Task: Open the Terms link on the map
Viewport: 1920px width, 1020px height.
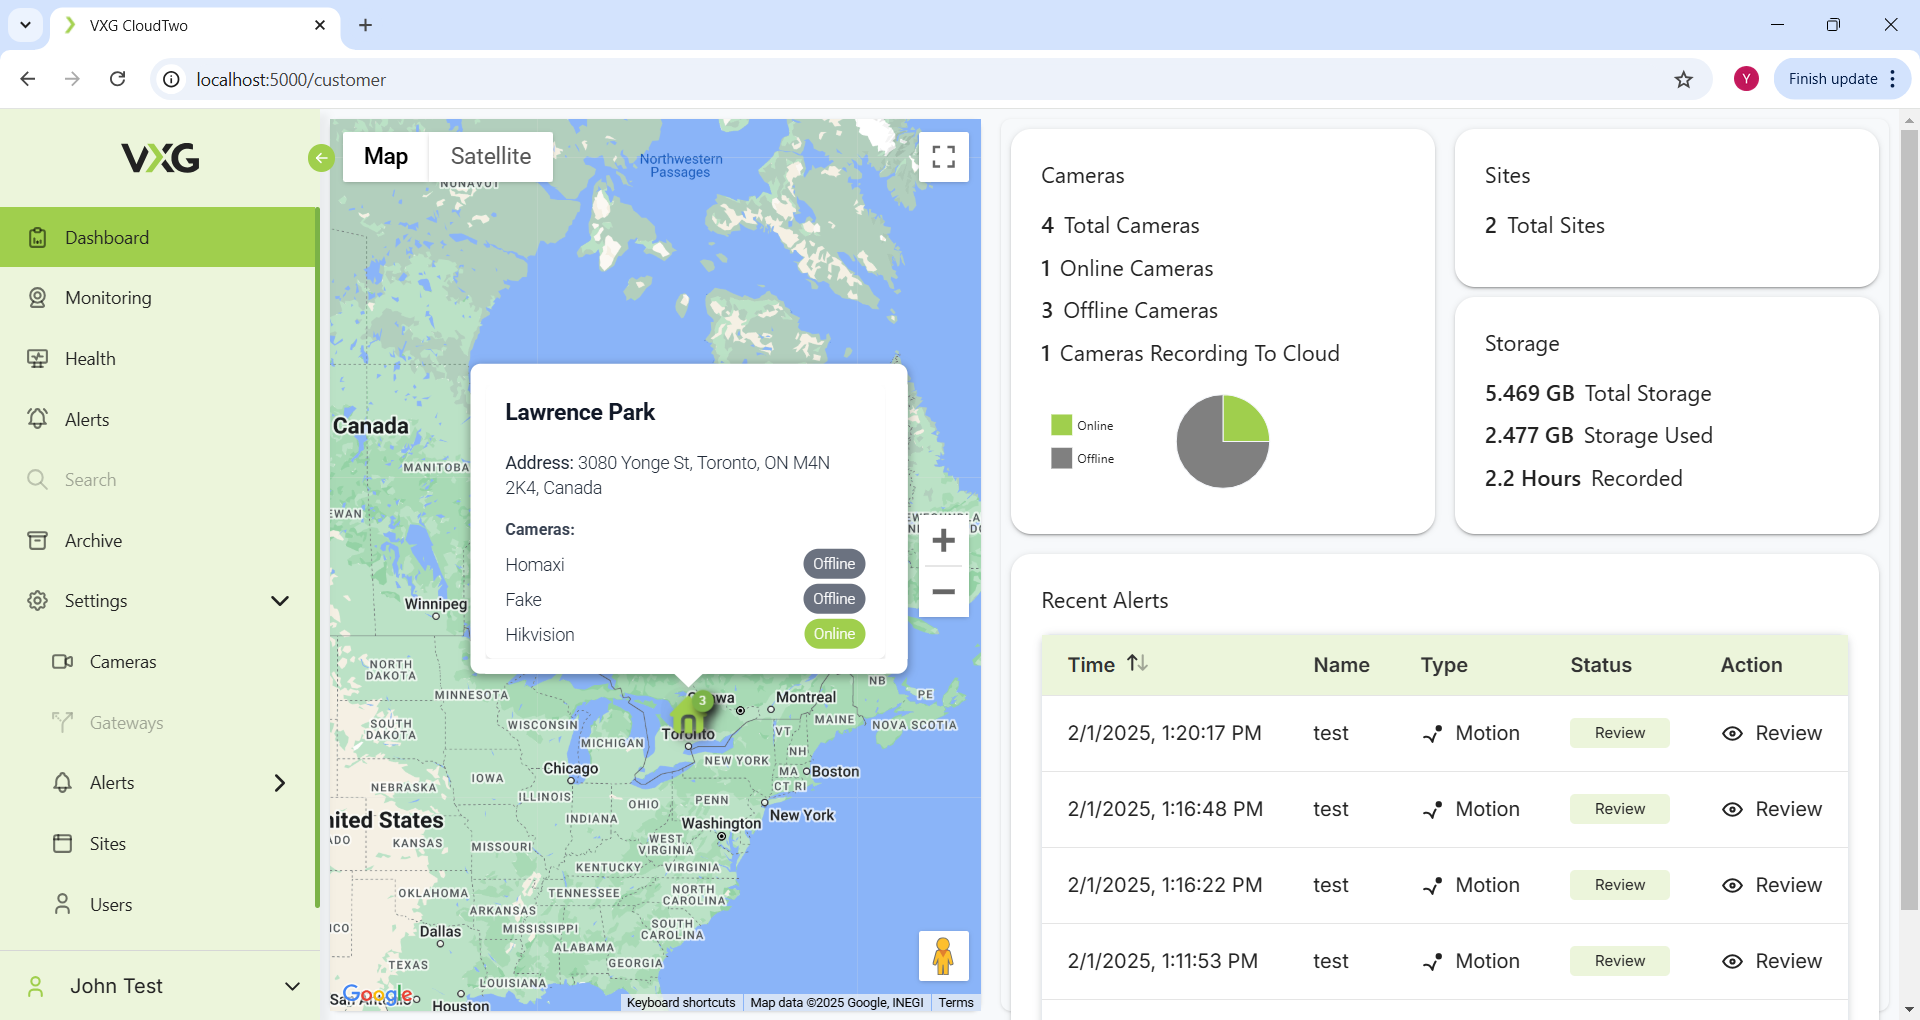Action: (955, 1003)
